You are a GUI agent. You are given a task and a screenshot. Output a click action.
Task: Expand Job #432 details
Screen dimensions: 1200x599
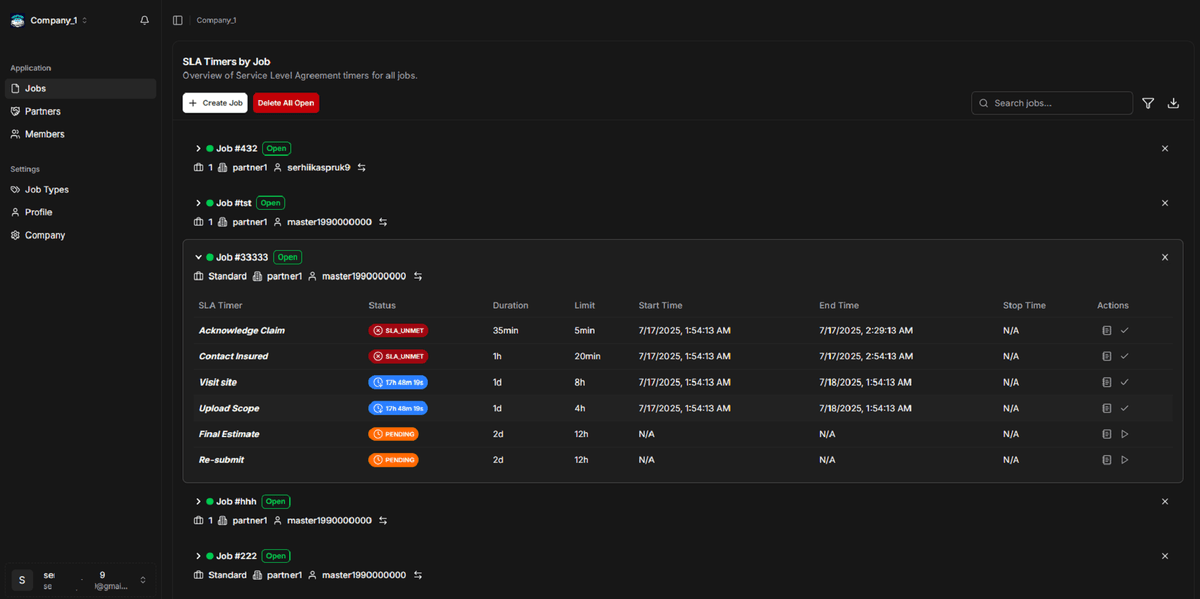tap(198, 148)
